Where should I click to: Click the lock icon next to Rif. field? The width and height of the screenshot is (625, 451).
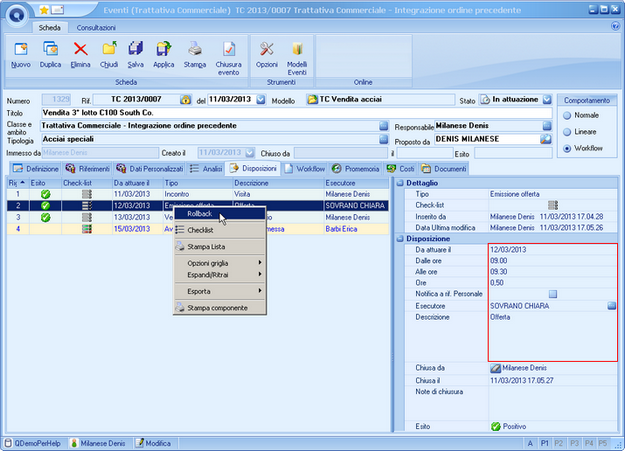[185, 100]
